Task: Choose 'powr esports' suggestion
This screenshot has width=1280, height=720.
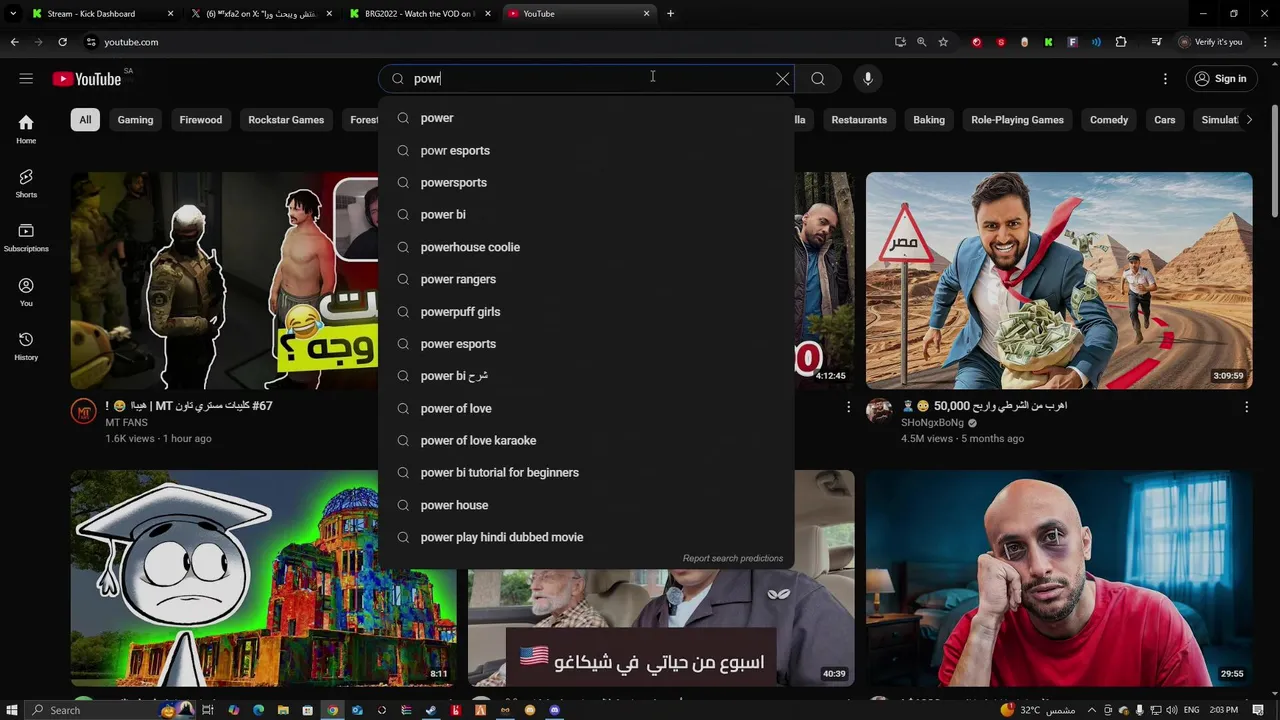Action: tap(586, 150)
